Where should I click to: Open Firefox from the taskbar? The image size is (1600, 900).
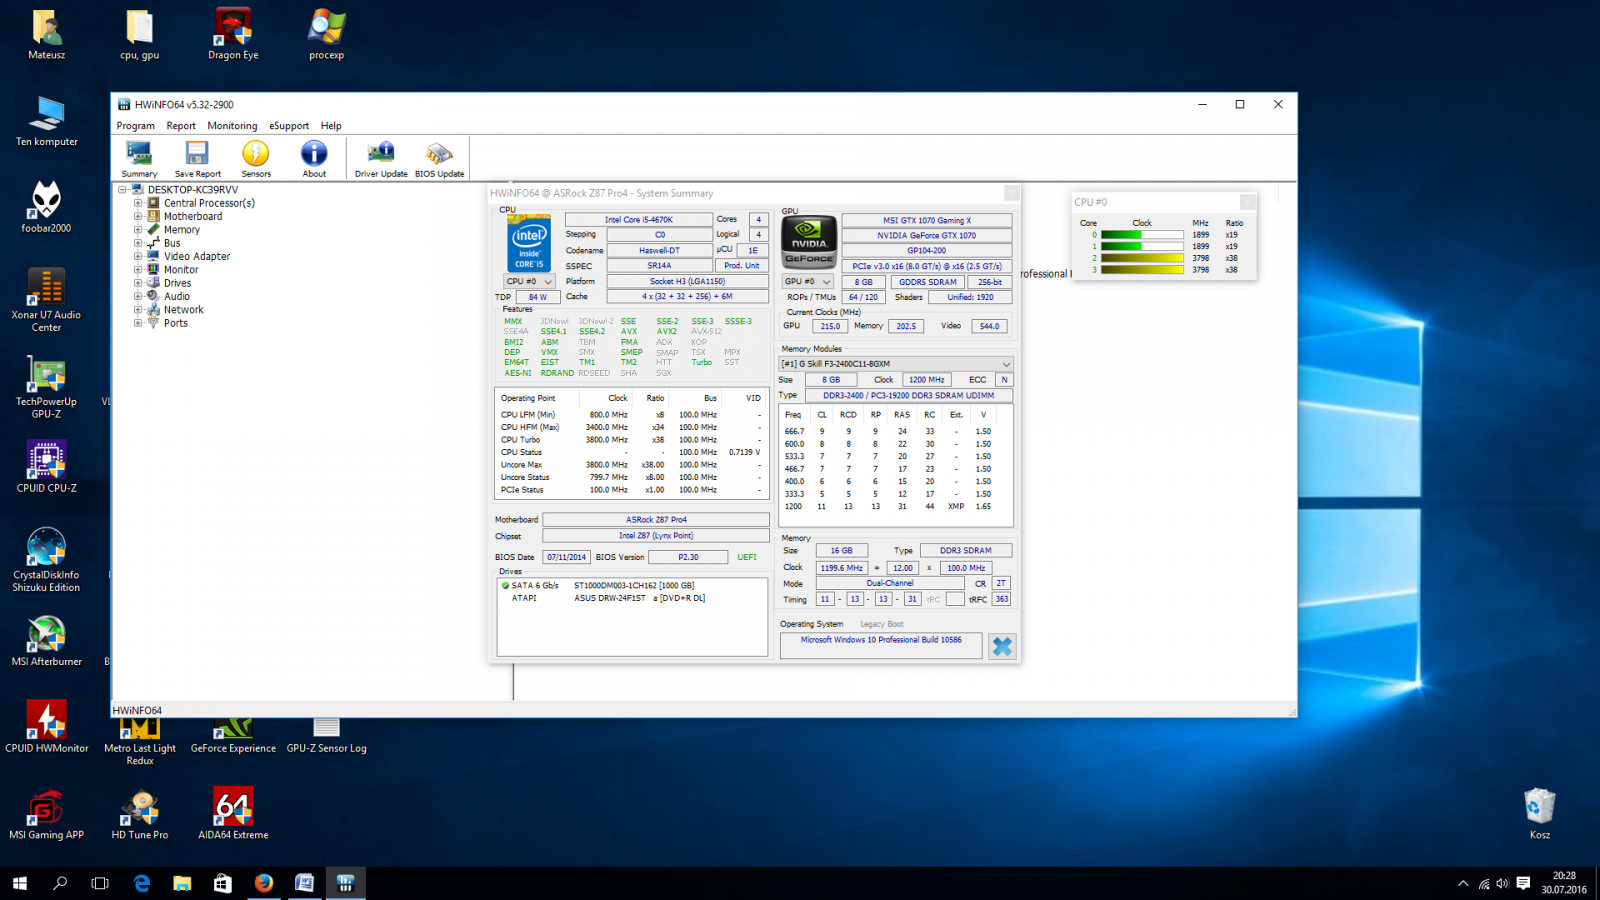tap(264, 883)
